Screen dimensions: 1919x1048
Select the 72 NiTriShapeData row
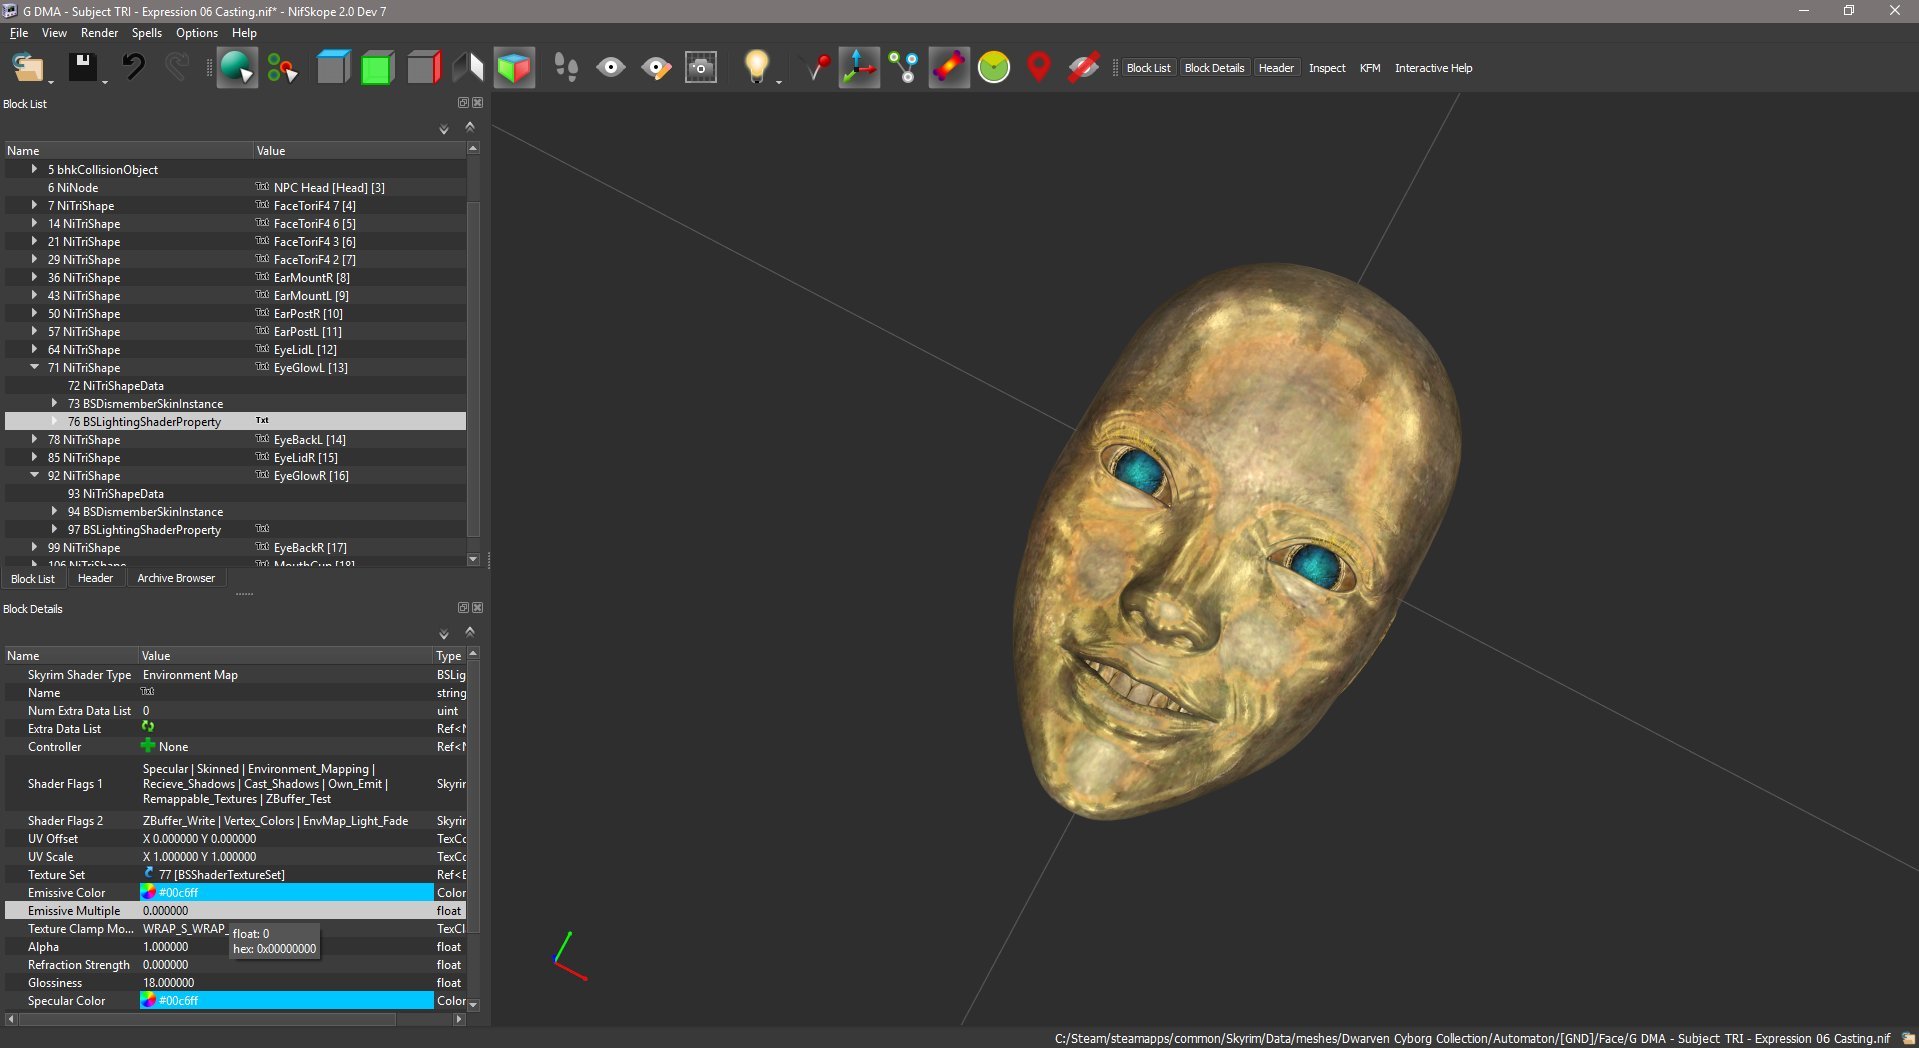pyautogui.click(x=235, y=385)
